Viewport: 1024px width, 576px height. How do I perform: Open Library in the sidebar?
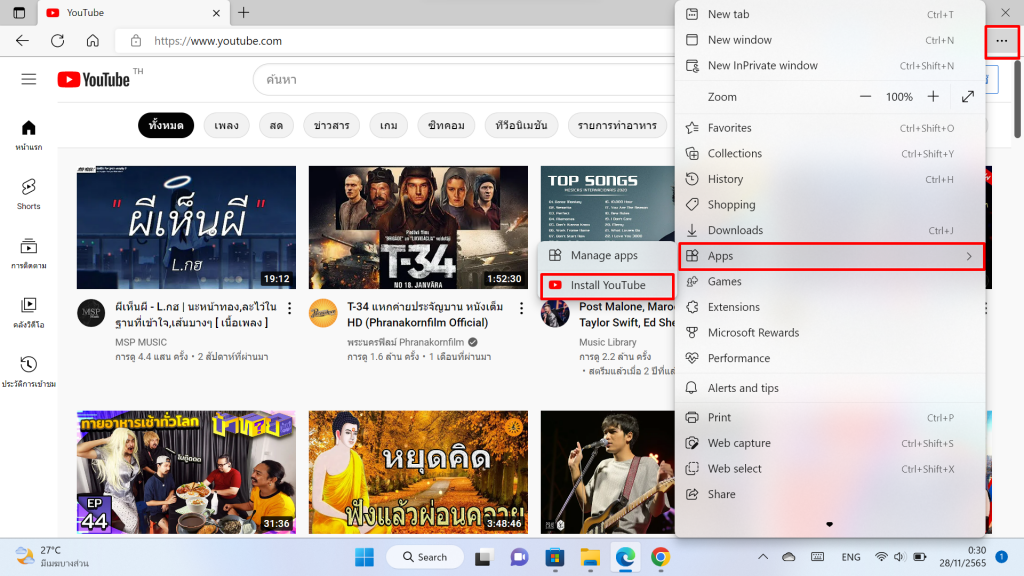tap(29, 313)
